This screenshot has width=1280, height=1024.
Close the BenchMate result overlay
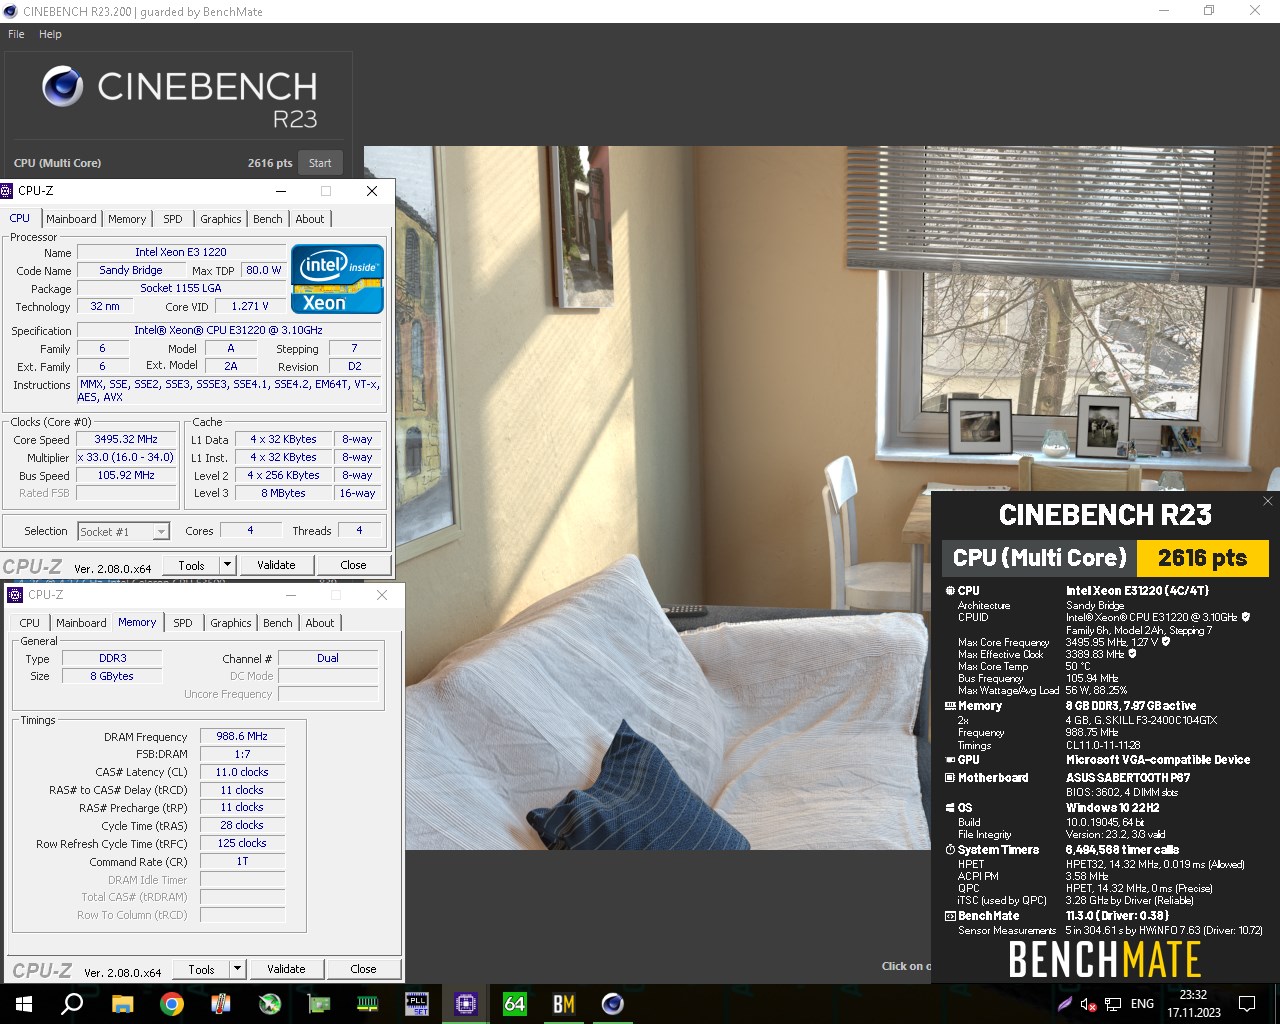pos(1268,501)
